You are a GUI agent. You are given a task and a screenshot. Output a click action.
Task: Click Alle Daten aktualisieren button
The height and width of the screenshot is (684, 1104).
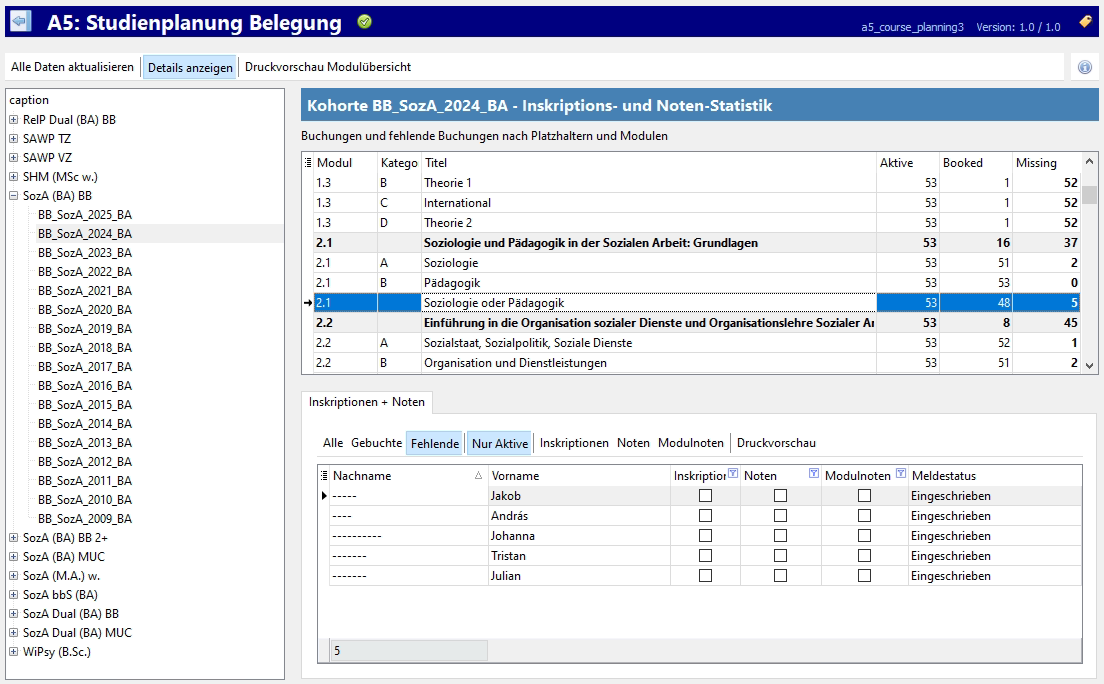72,67
